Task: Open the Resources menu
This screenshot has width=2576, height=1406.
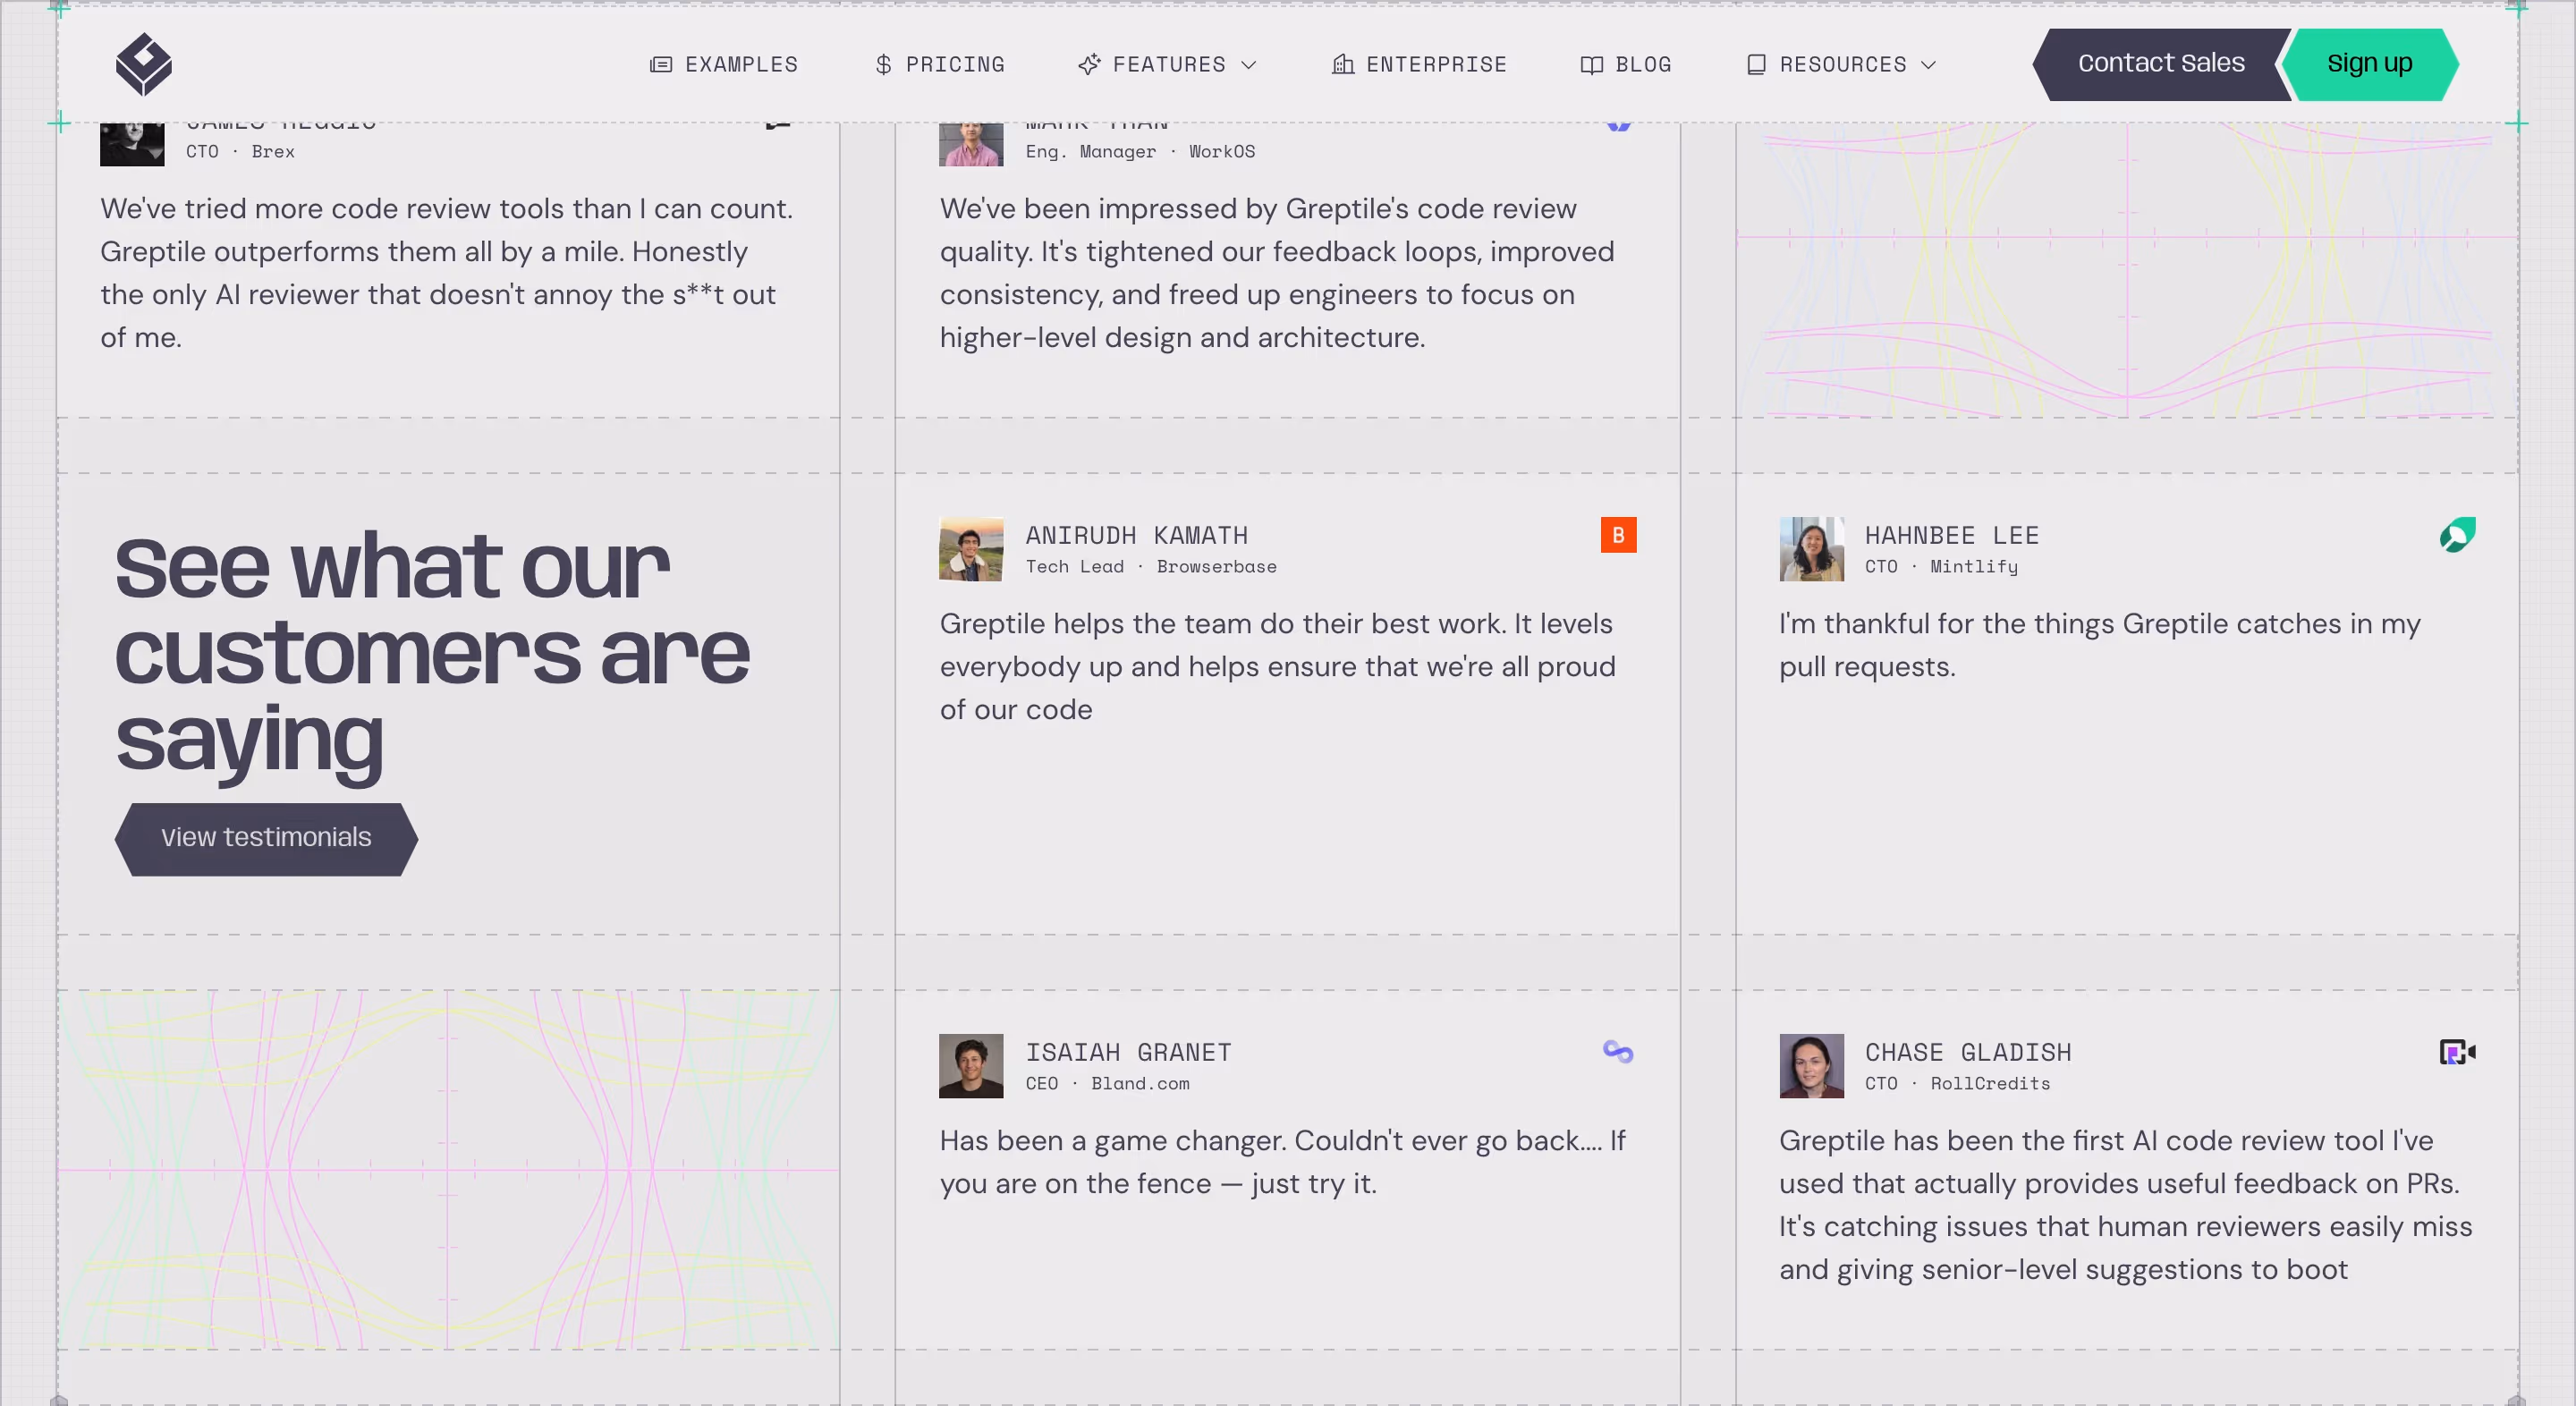Action: point(1841,65)
